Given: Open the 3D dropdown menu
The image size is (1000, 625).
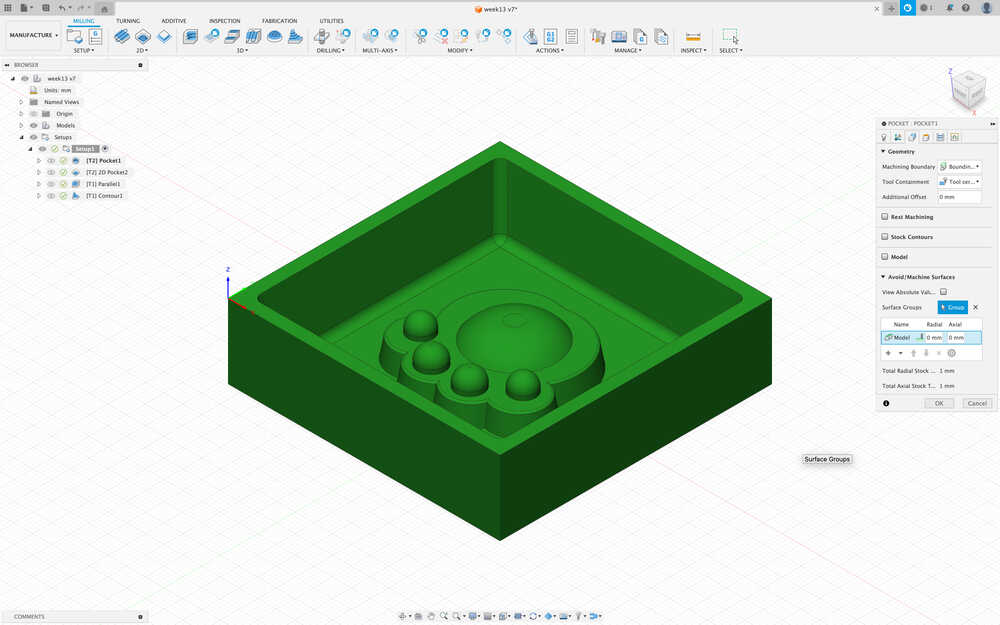Looking at the screenshot, I should [242, 50].
